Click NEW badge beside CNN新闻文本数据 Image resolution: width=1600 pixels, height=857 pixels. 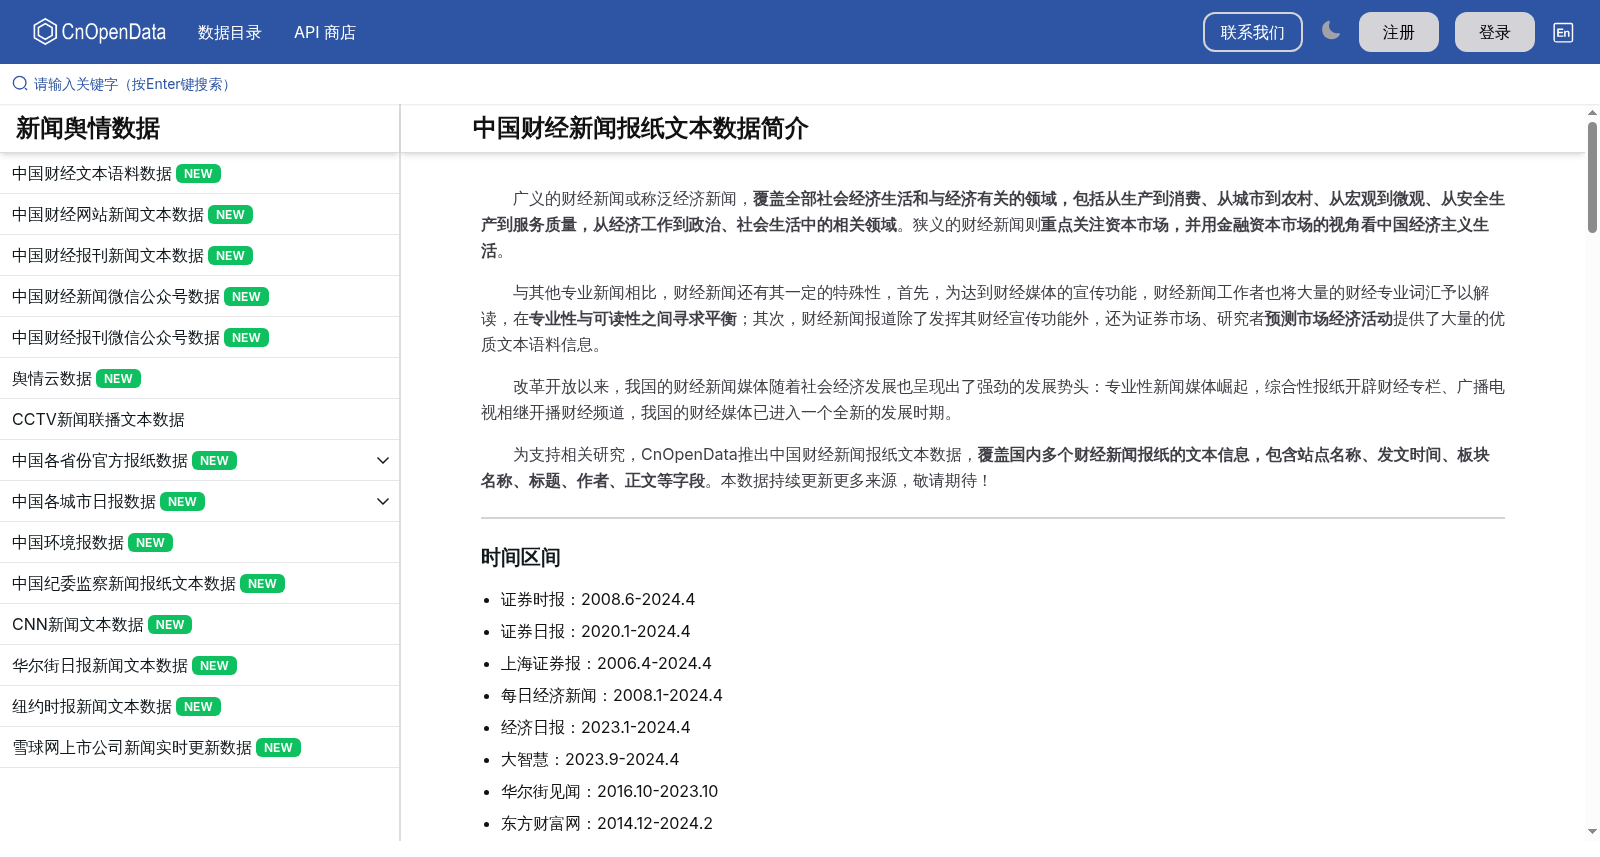tap(170, 625)
